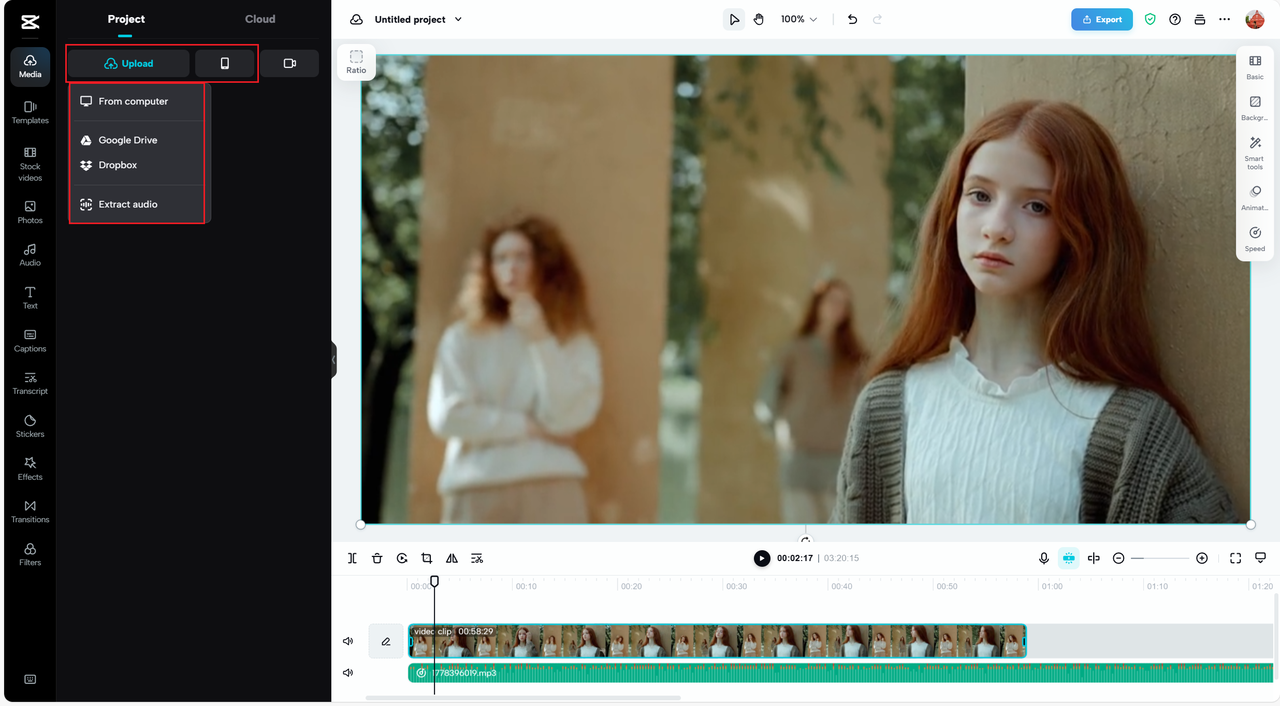Open Animation properties panel
The width and height of the screenshot is (1280, 706).
pos(1255,198)
